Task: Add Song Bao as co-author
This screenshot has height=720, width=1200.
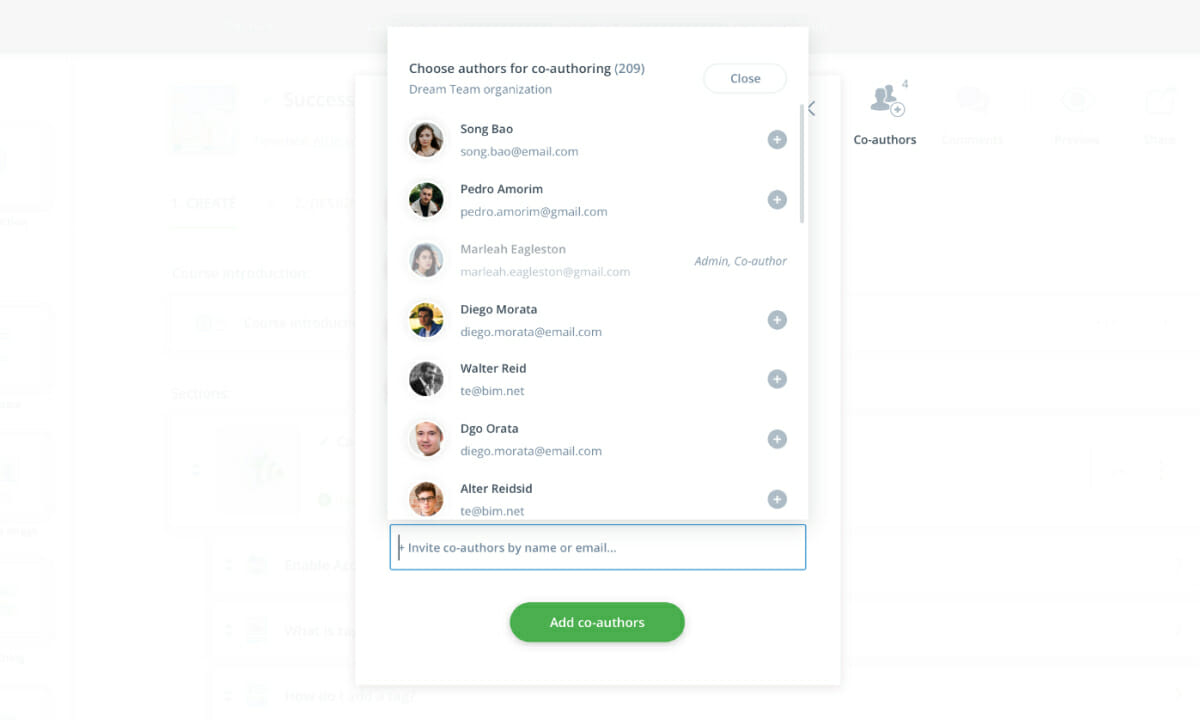Action: point(777,140)
